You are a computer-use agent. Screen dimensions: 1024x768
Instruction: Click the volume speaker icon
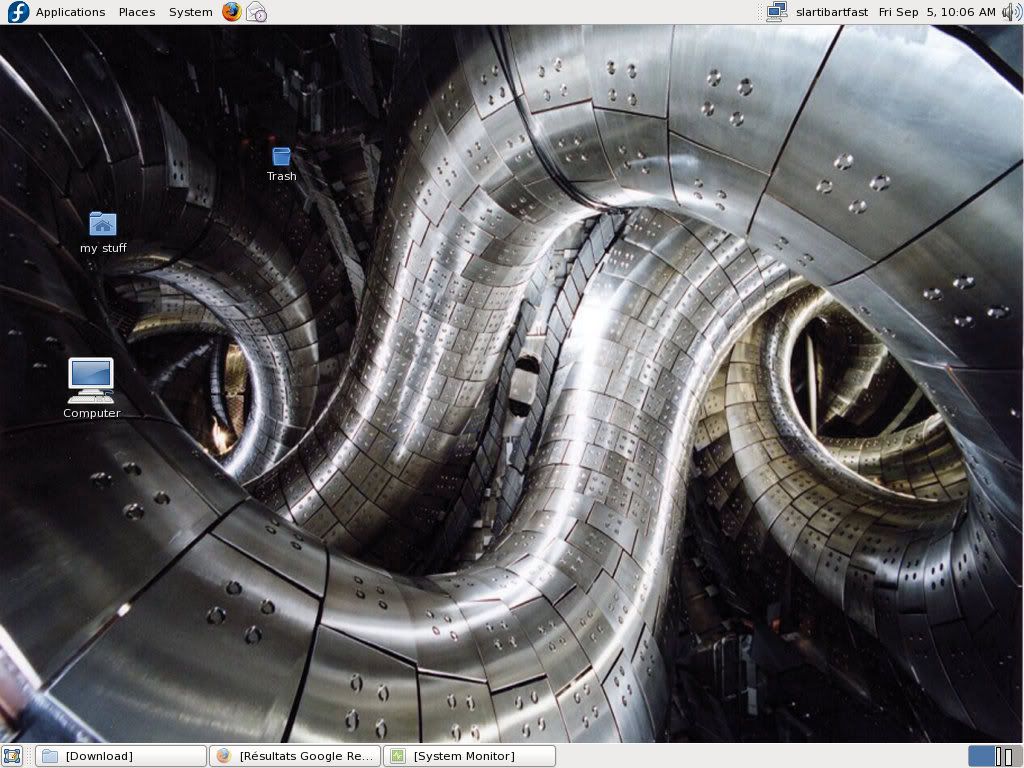pyautogui.click(x=1011, y=12)
